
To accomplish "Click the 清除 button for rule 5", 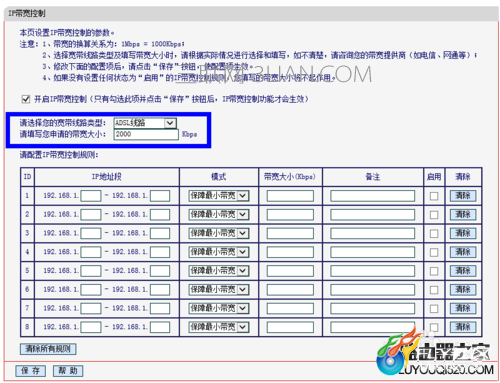I will point(463,271).
